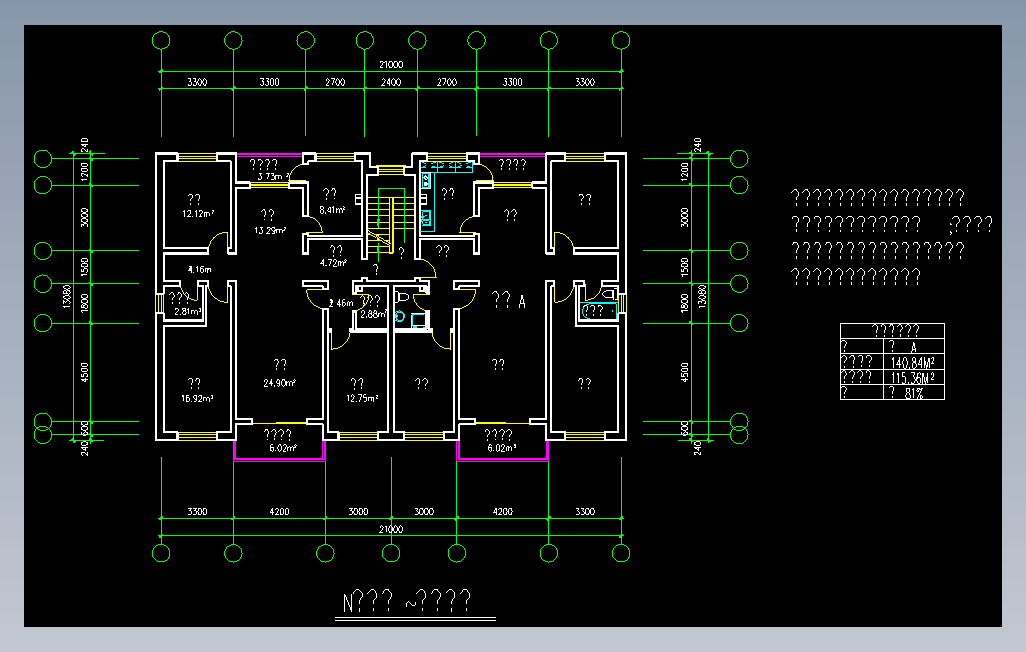Click the unit type 'A' label in plan
Image resolution: width=1026 pixels, height=652 pixels.
[x=522, y=302]
